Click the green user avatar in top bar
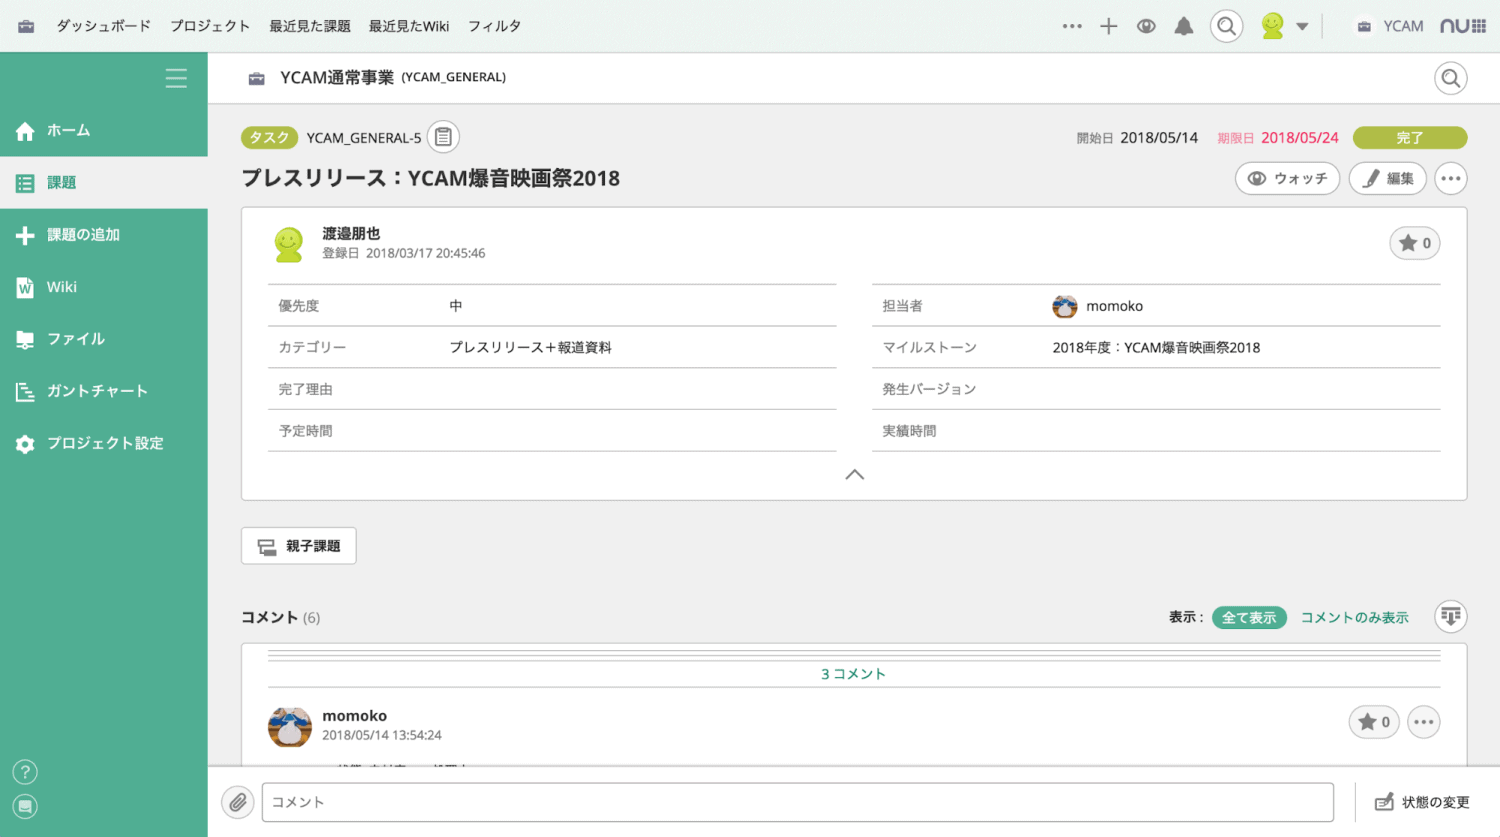 (1272, 26)
